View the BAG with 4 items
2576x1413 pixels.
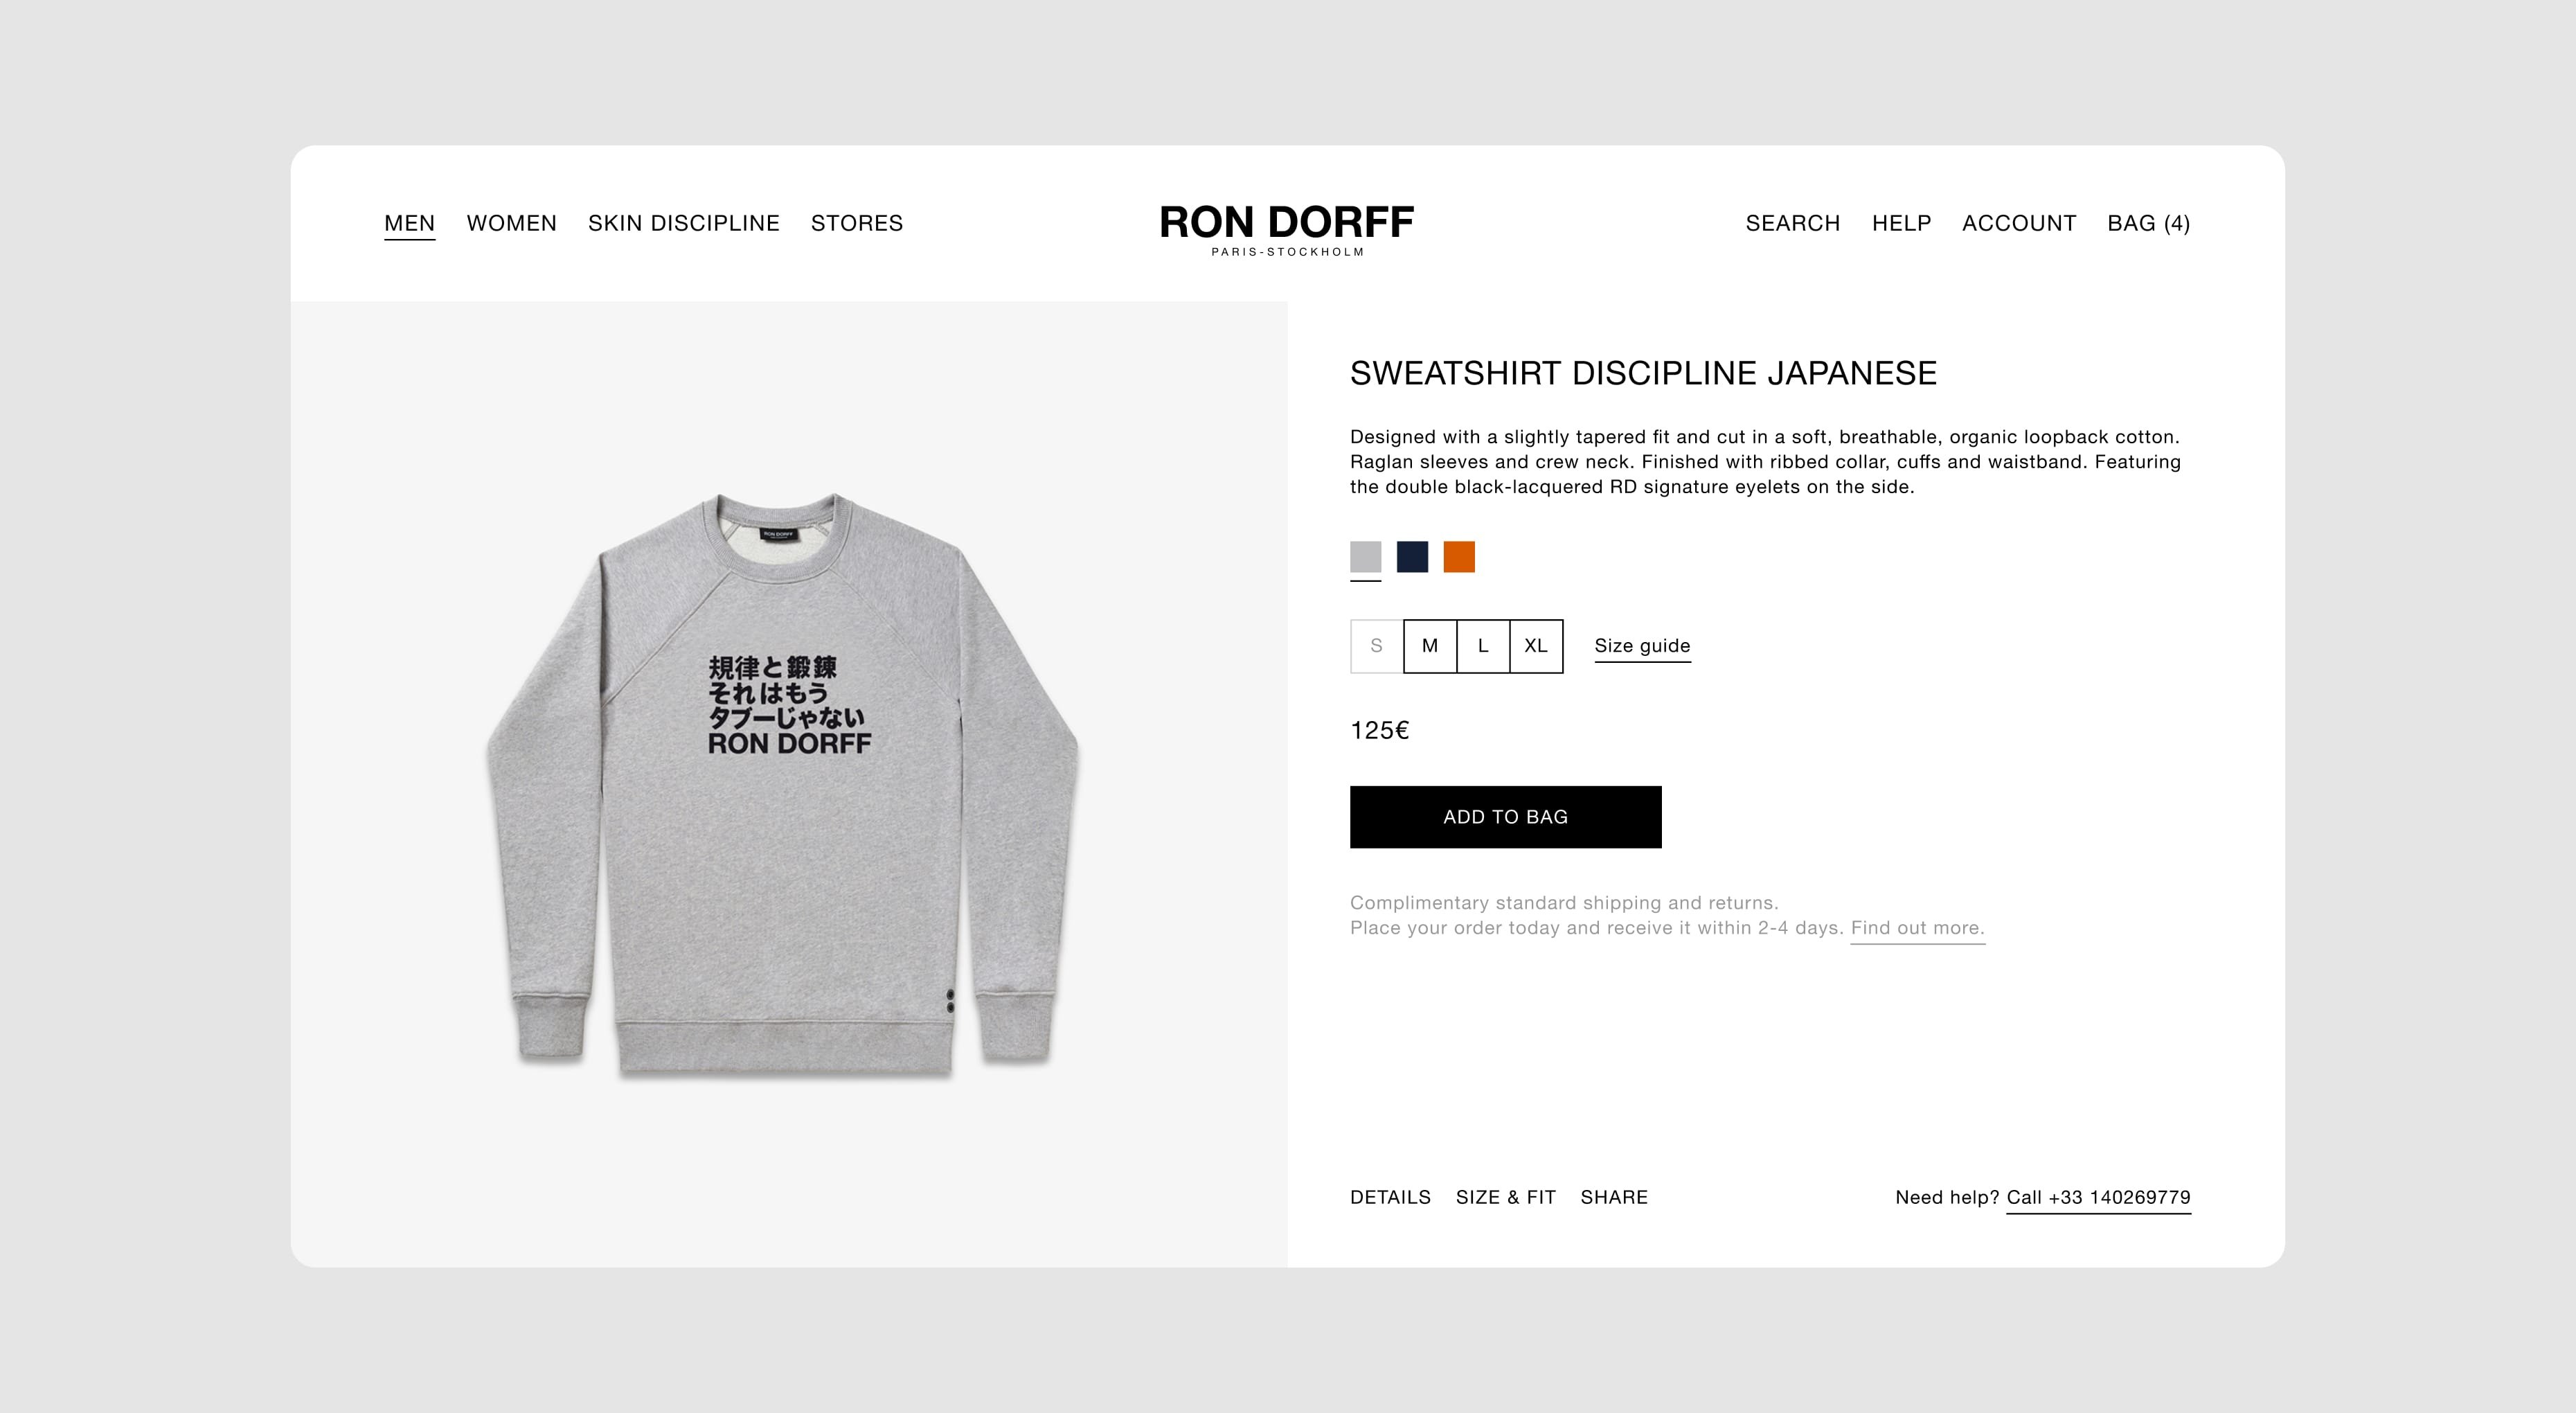(x=2149, y=223)
